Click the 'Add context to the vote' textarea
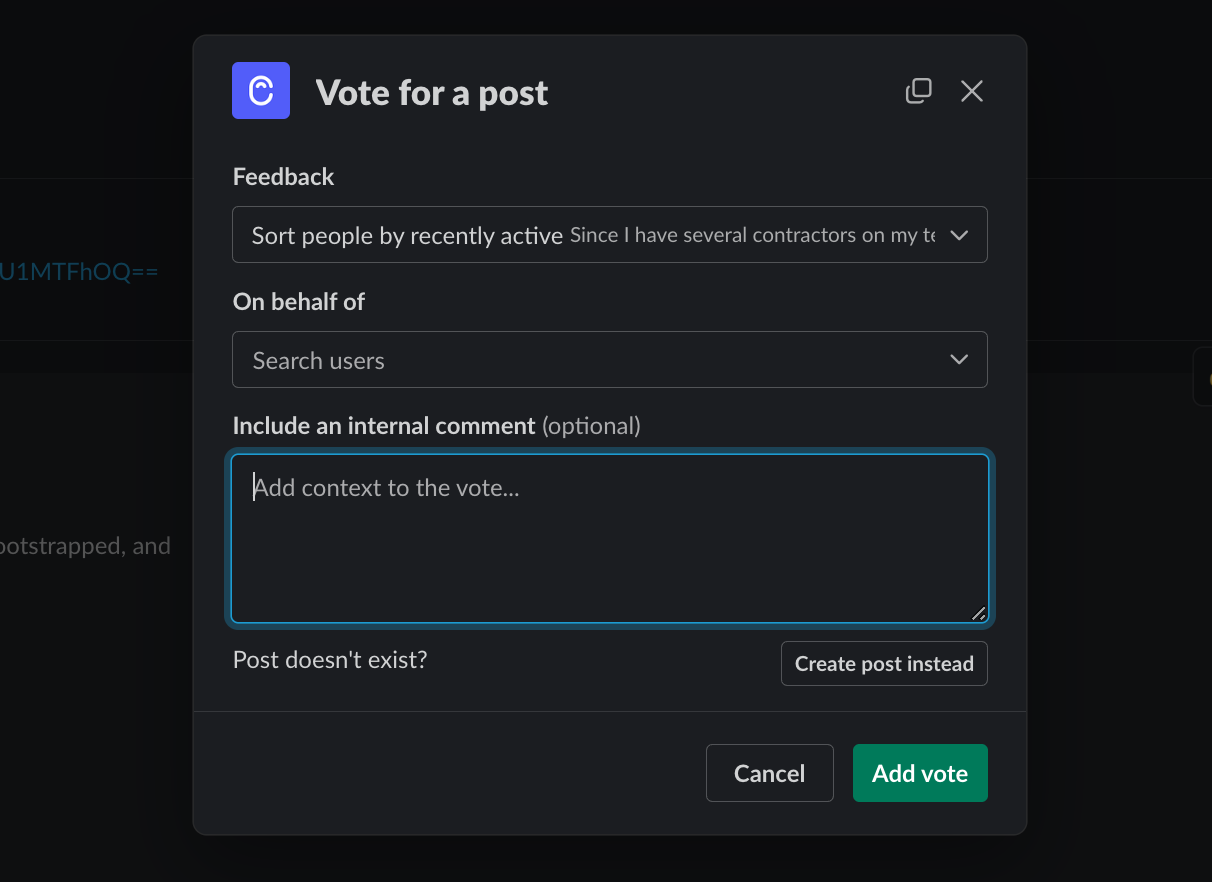The width and height of the screenshot is (1212, 882). (610, 539)
